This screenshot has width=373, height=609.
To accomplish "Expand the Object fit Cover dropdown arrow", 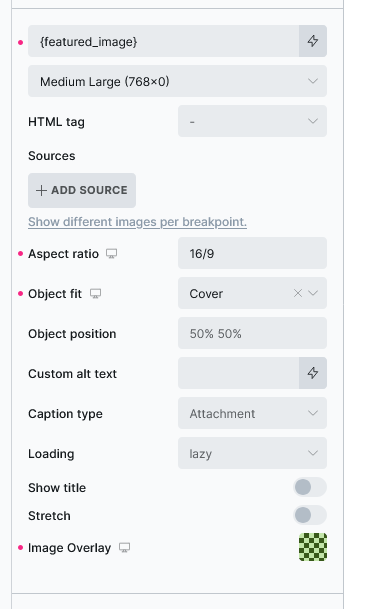I will click(313, 293).
